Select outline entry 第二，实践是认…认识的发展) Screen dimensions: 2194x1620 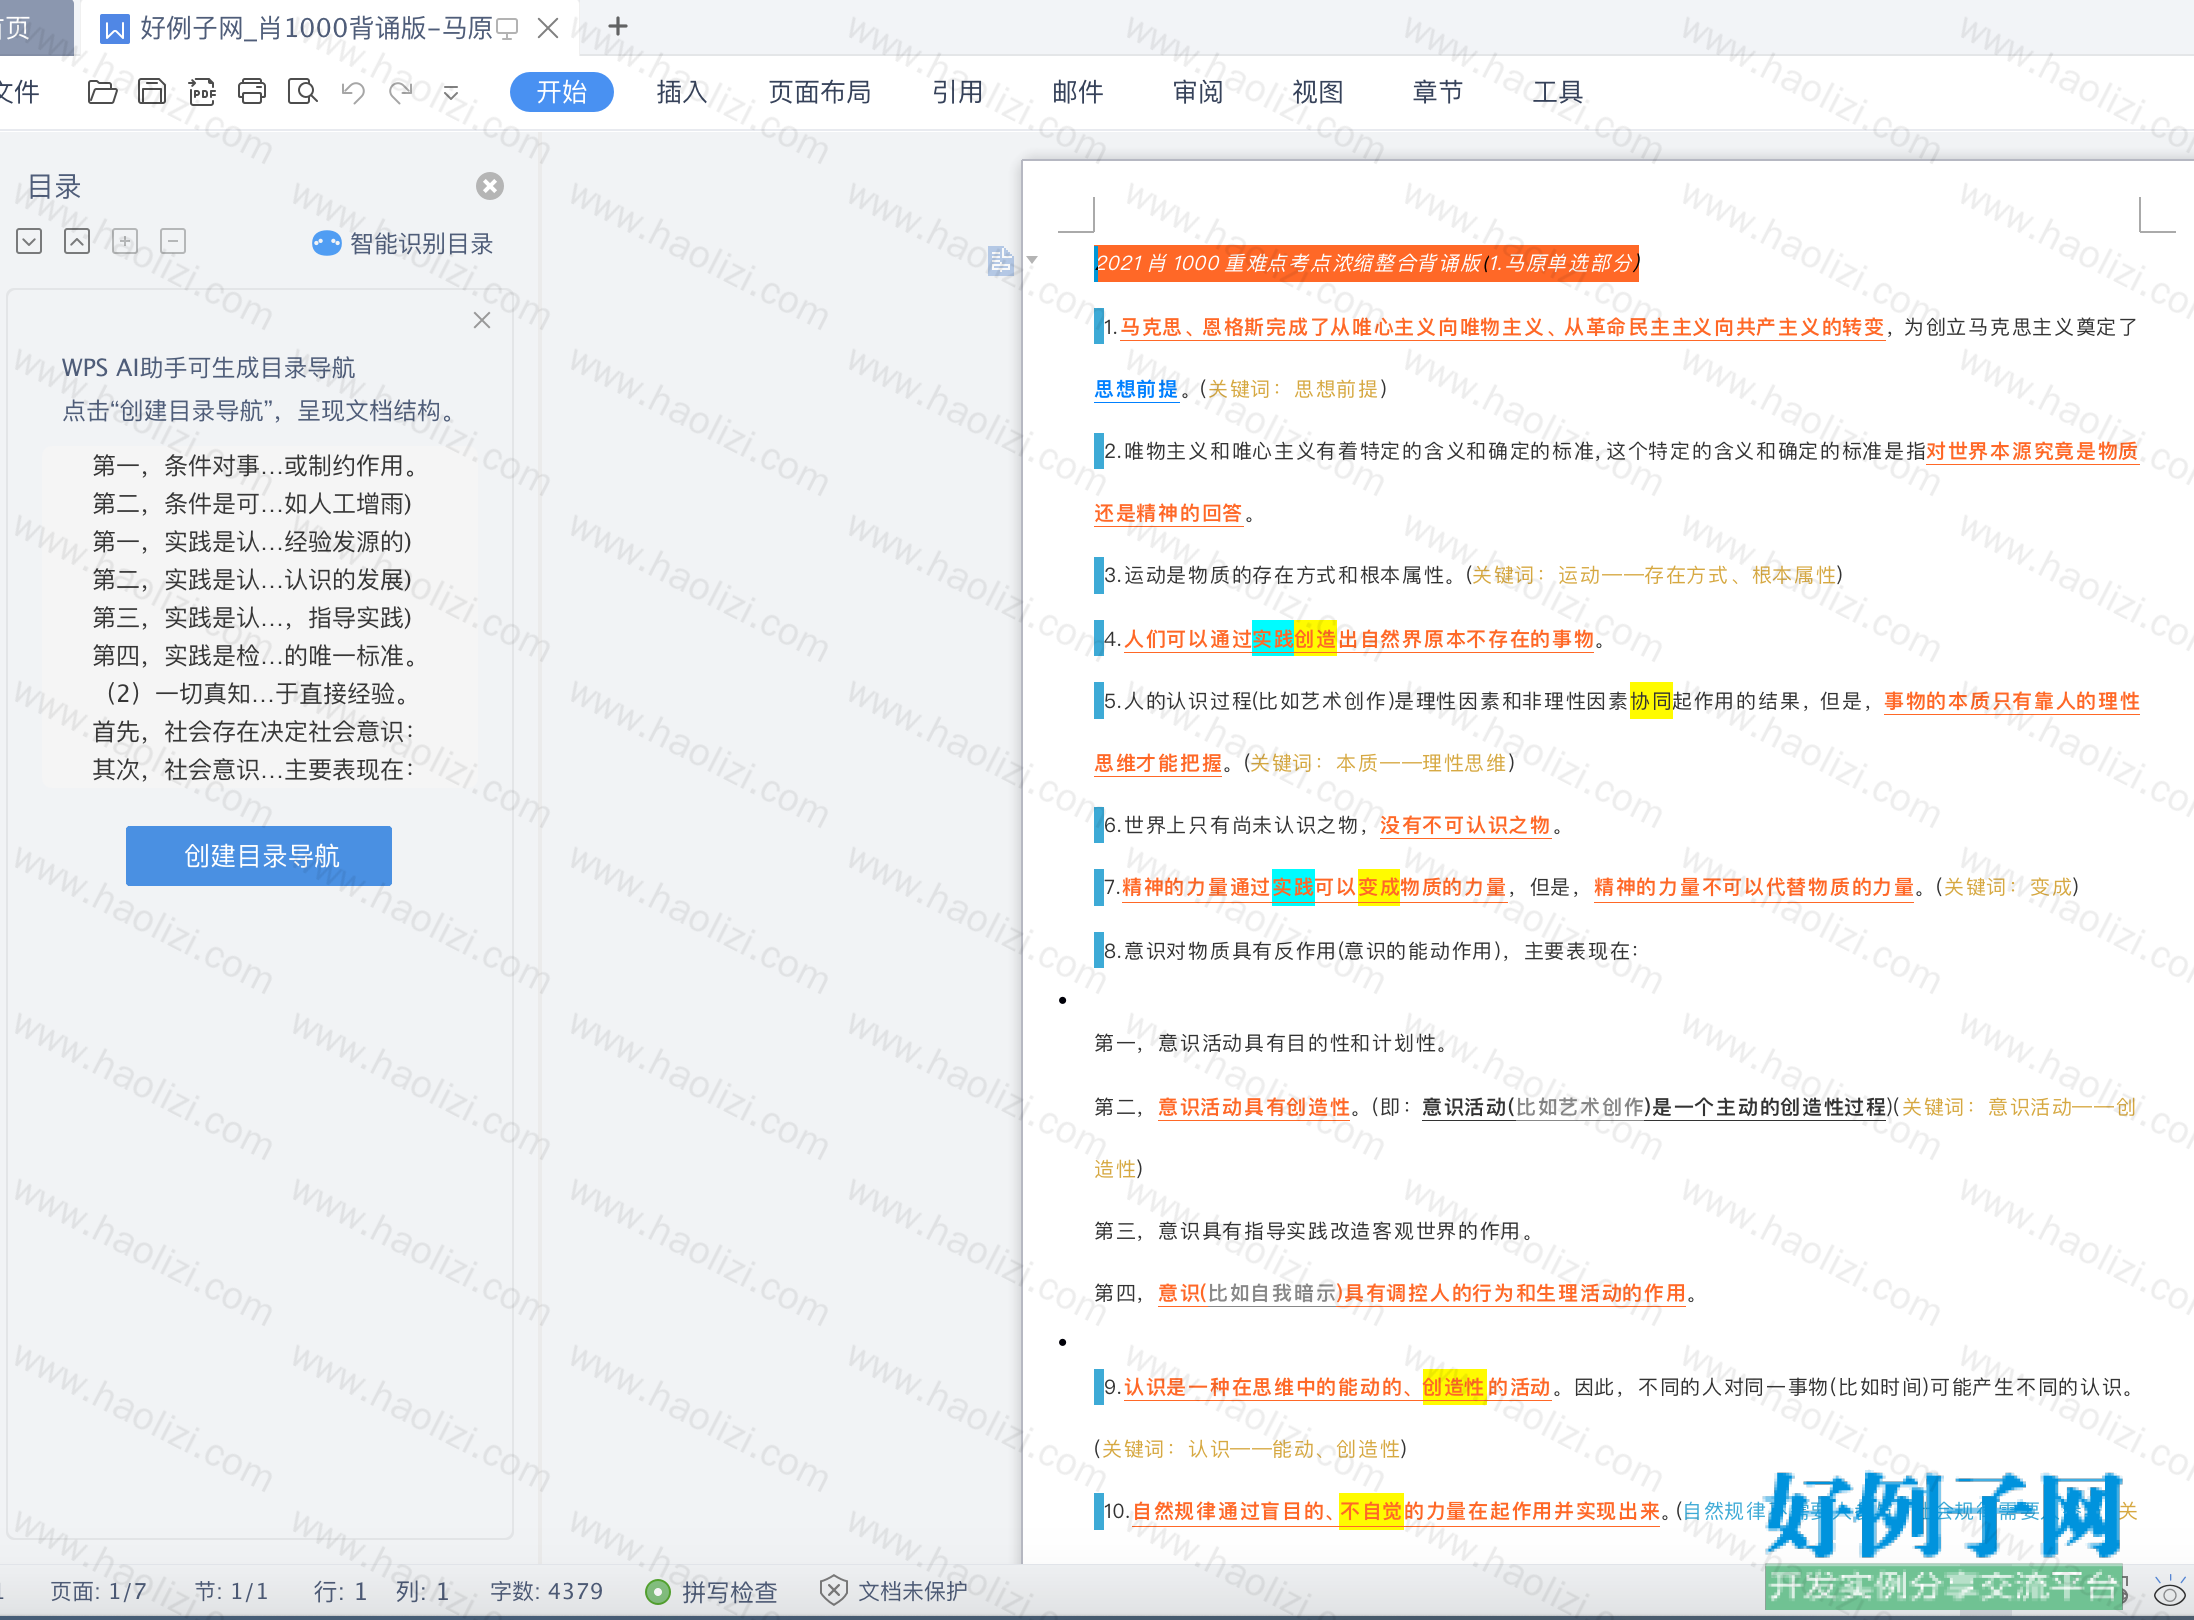click(x=252, y=580)
